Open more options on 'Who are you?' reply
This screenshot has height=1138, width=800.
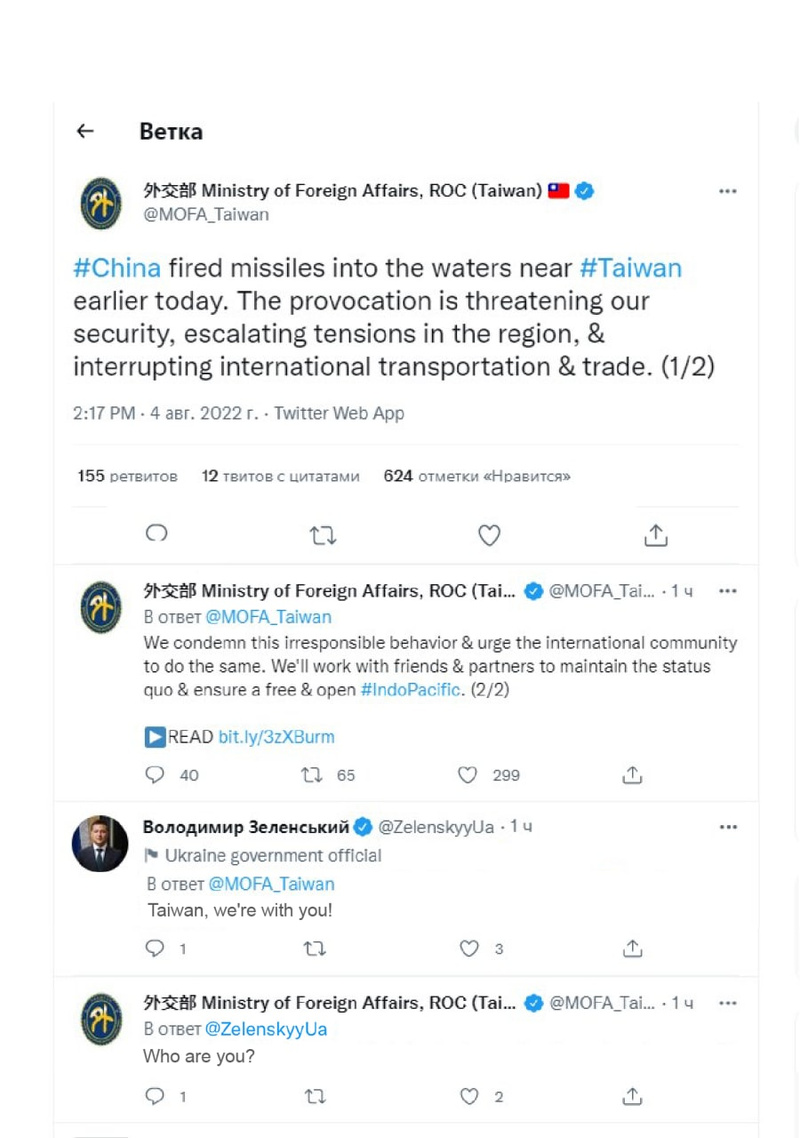728,1002
